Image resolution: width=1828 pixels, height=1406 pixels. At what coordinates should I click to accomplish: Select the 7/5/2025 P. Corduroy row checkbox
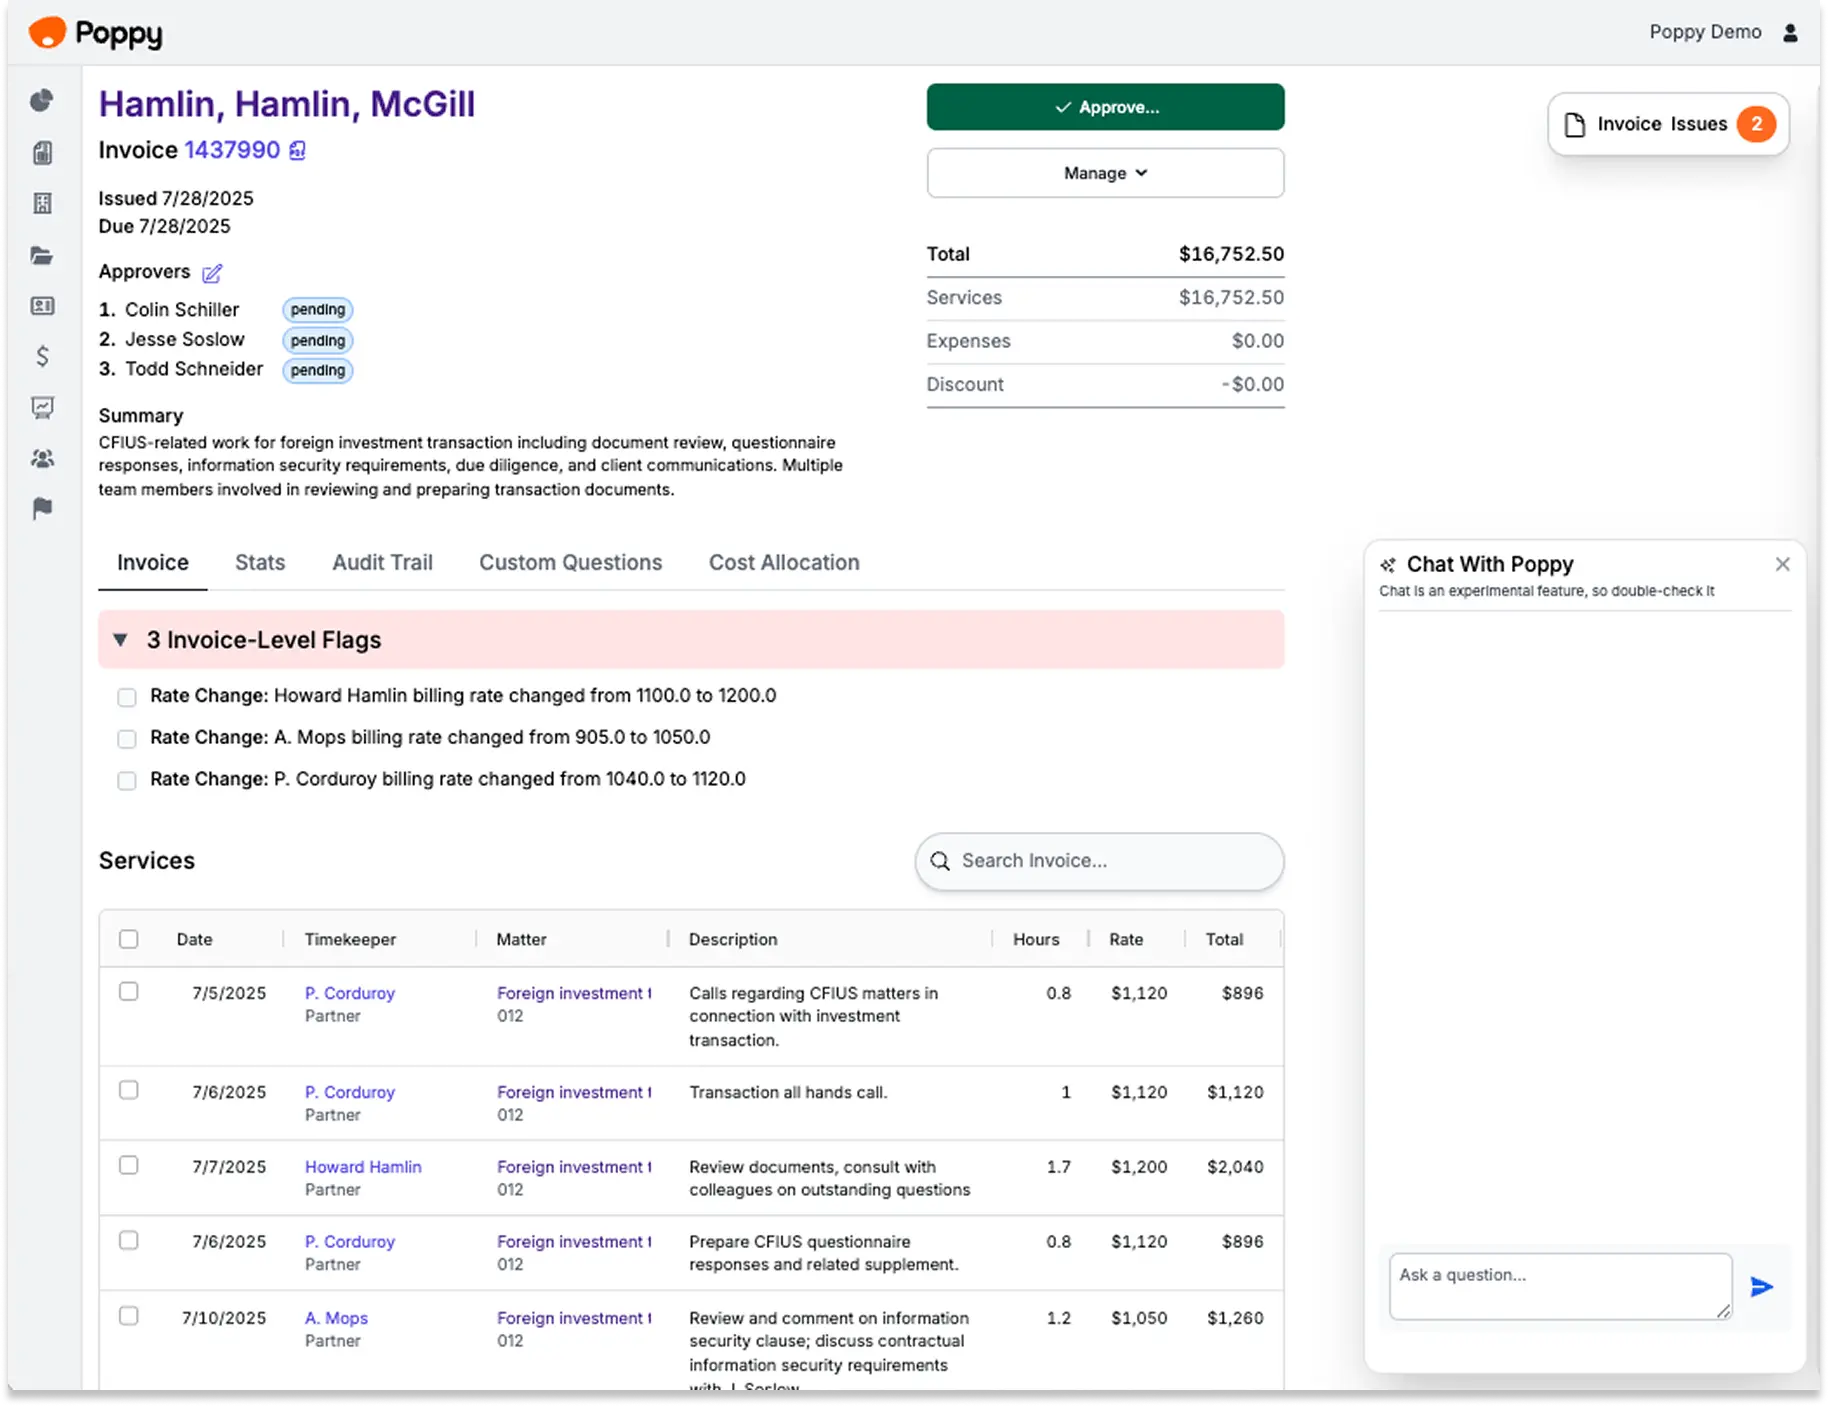[x=129, y=991]
